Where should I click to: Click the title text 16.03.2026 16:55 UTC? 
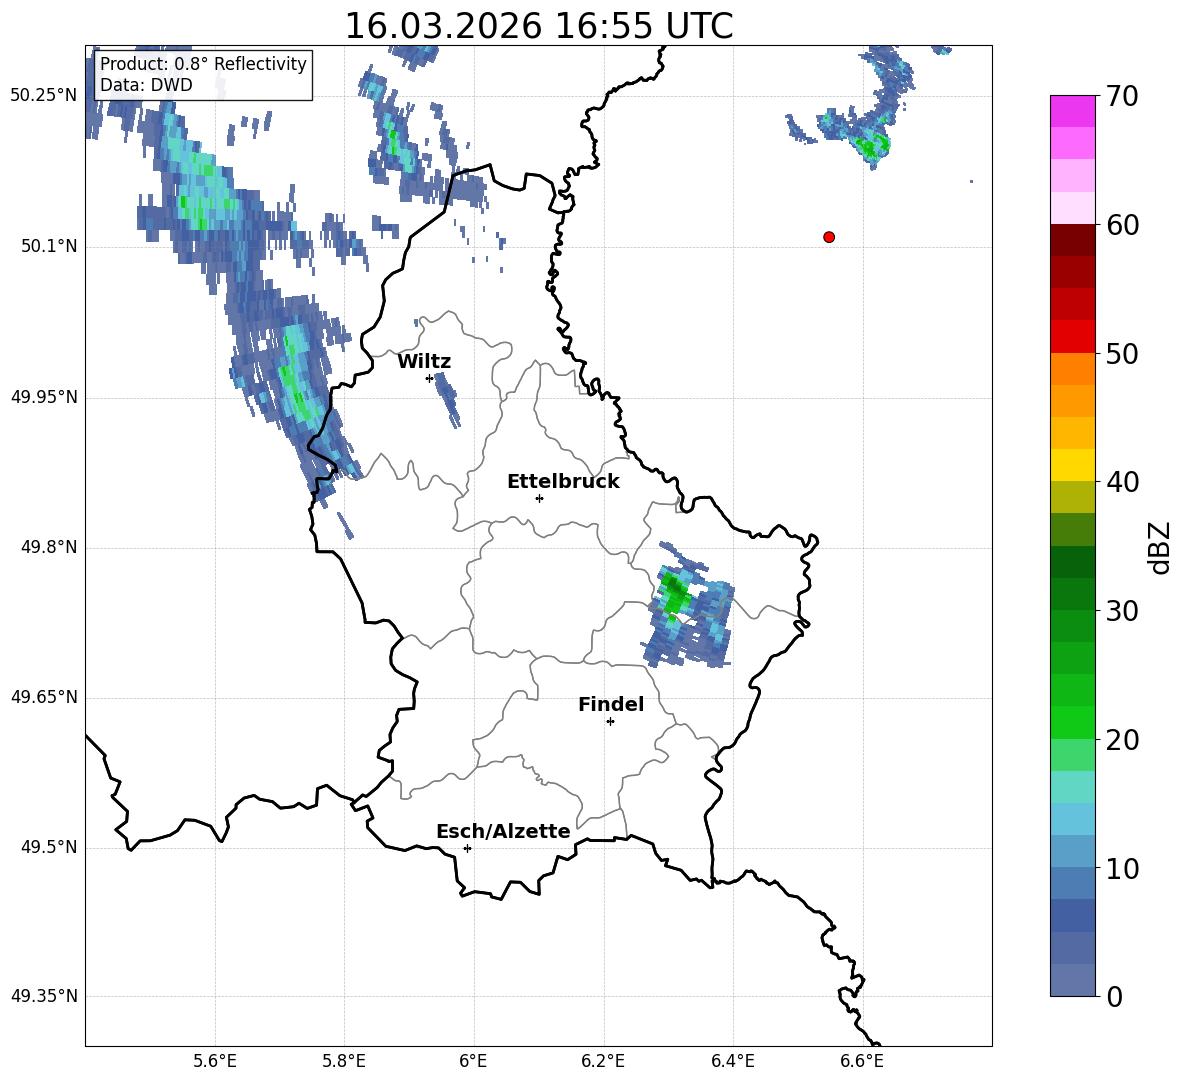pyautogui.click(x=538, y=26)
